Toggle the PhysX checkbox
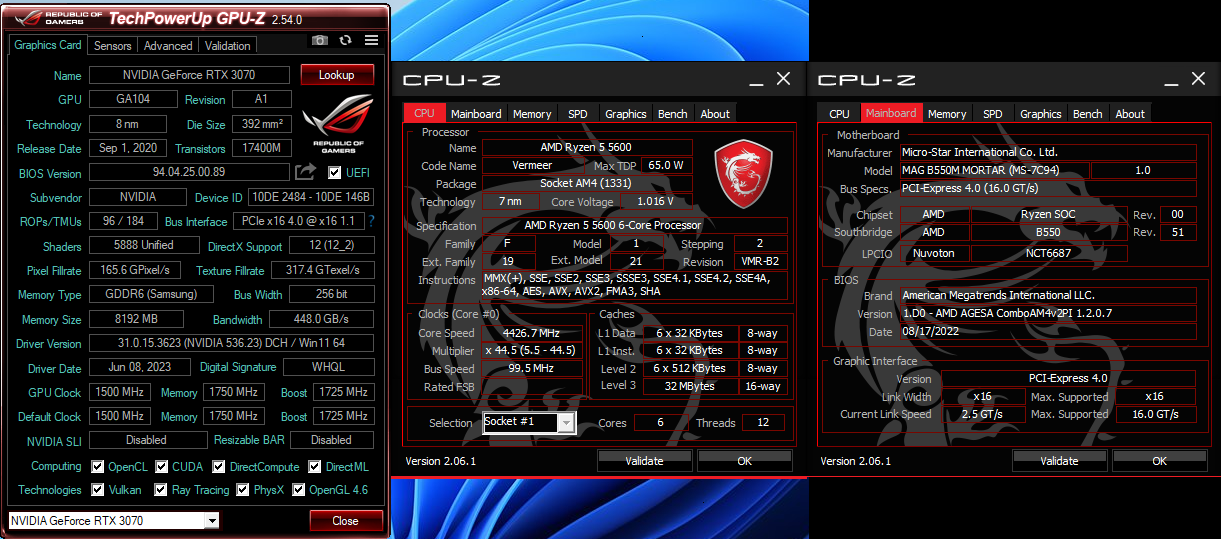Viewport: 1221px width, 539px height. (x=243, y=490)
